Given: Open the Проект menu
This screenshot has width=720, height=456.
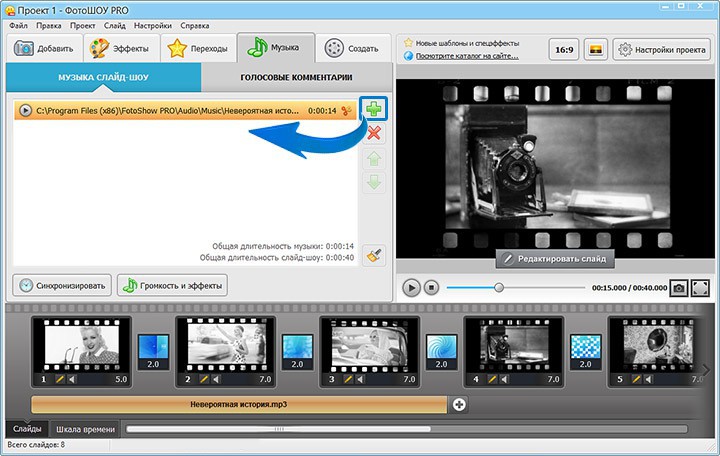Looking at the screenshot, I should [x=83, y=26].
